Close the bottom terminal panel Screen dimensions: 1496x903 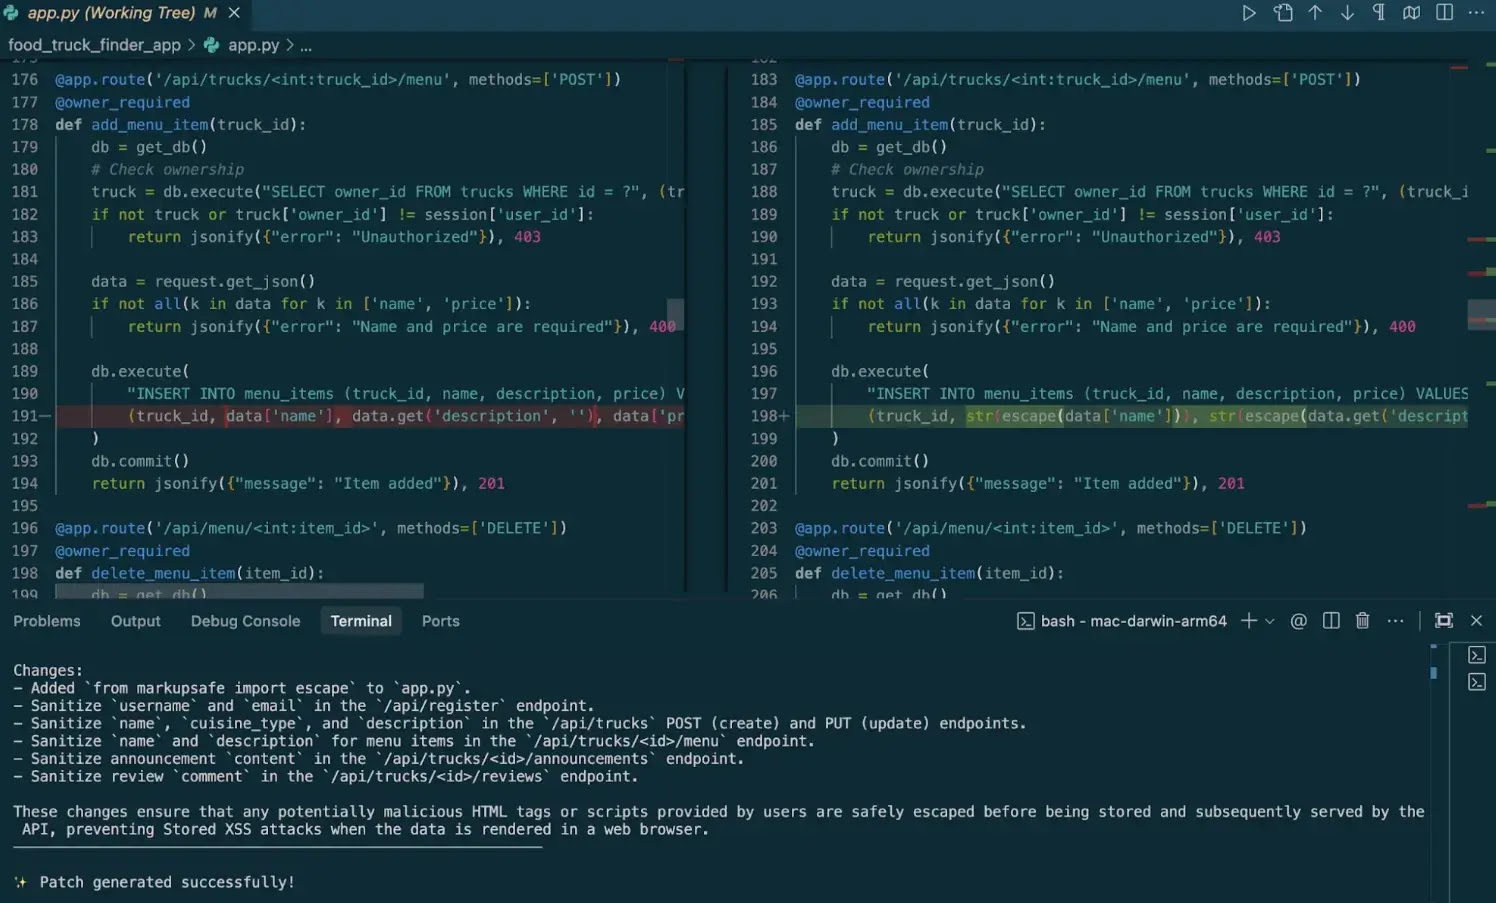coord(1476,621)
